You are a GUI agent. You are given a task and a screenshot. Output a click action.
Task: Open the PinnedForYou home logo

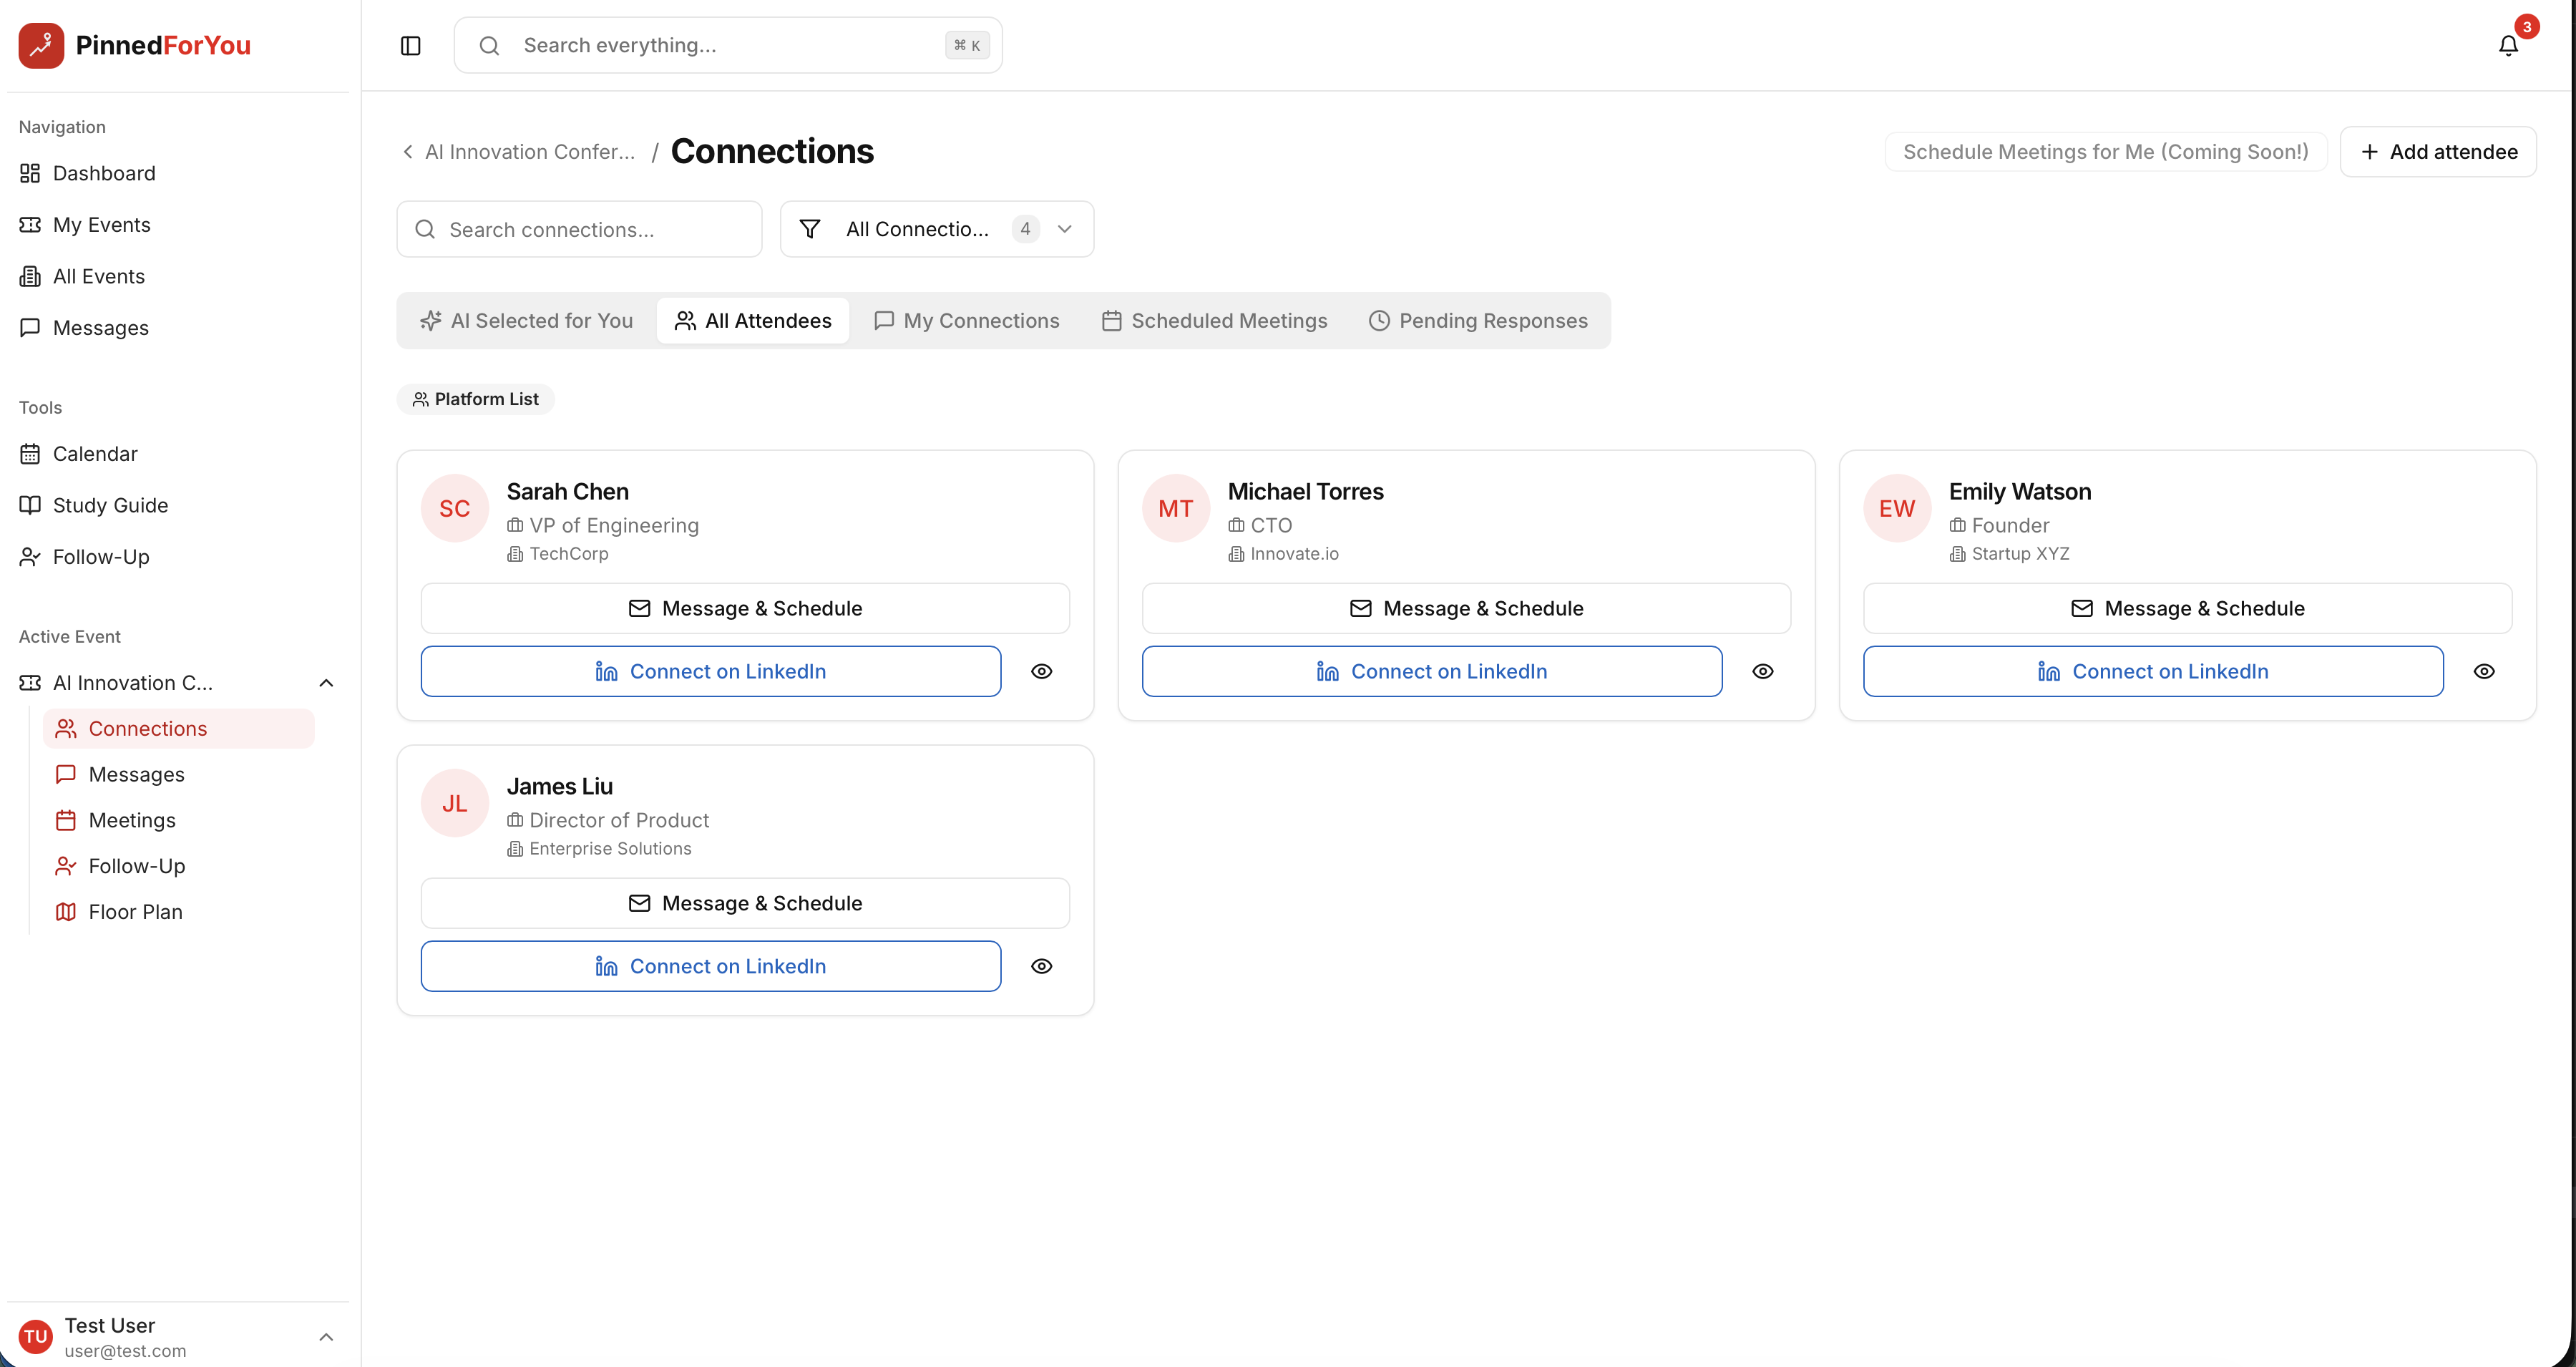click(x=134, y=45)
